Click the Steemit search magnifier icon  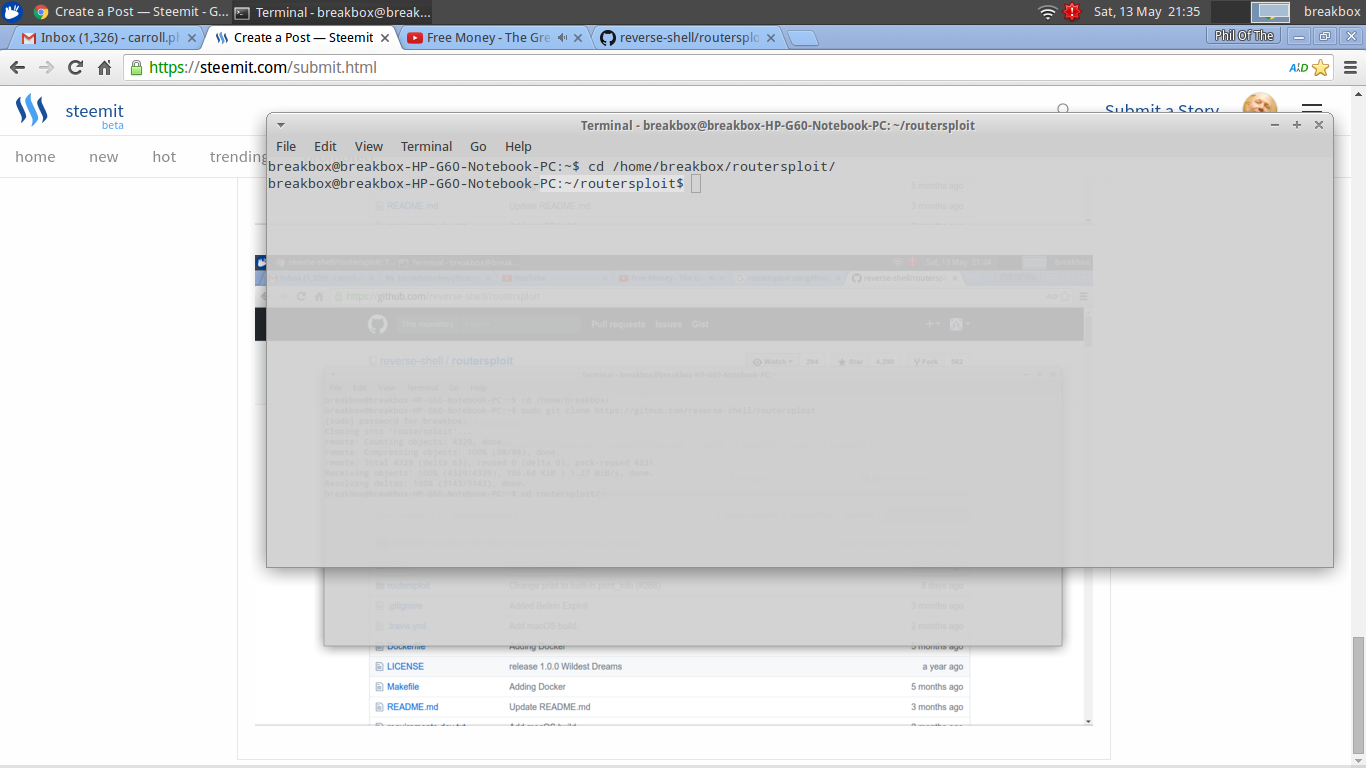click(1064, 110)
